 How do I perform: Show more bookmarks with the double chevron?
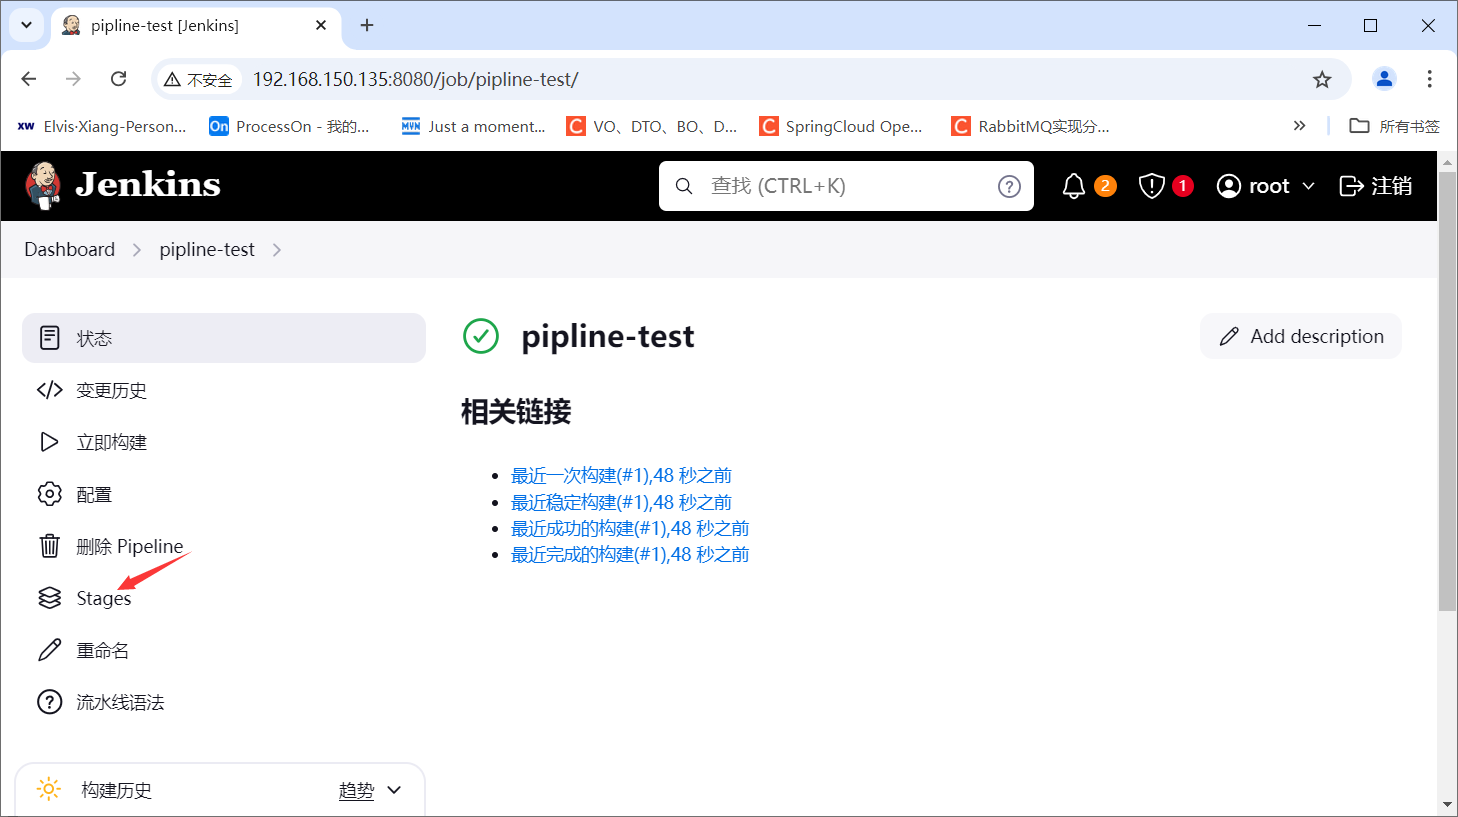[1299, 126]
